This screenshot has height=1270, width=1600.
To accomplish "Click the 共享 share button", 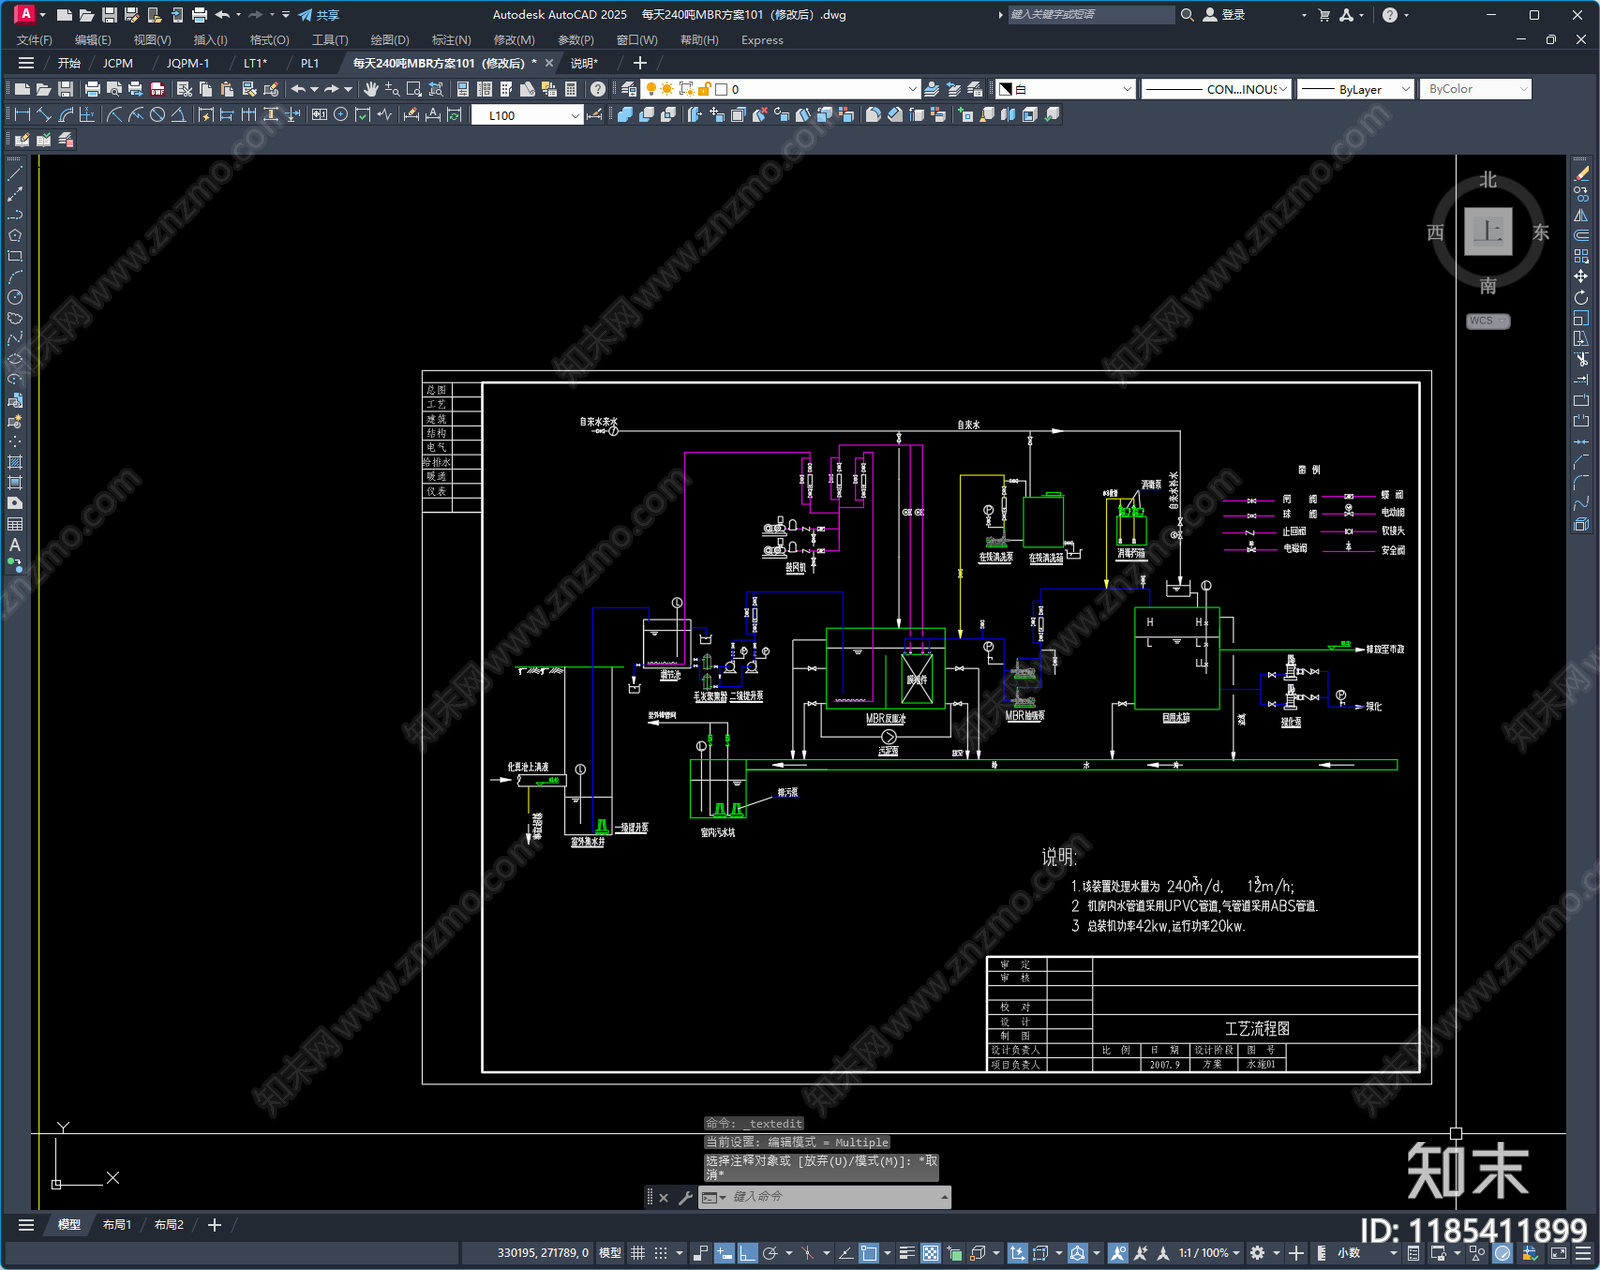I will (319, 15).
